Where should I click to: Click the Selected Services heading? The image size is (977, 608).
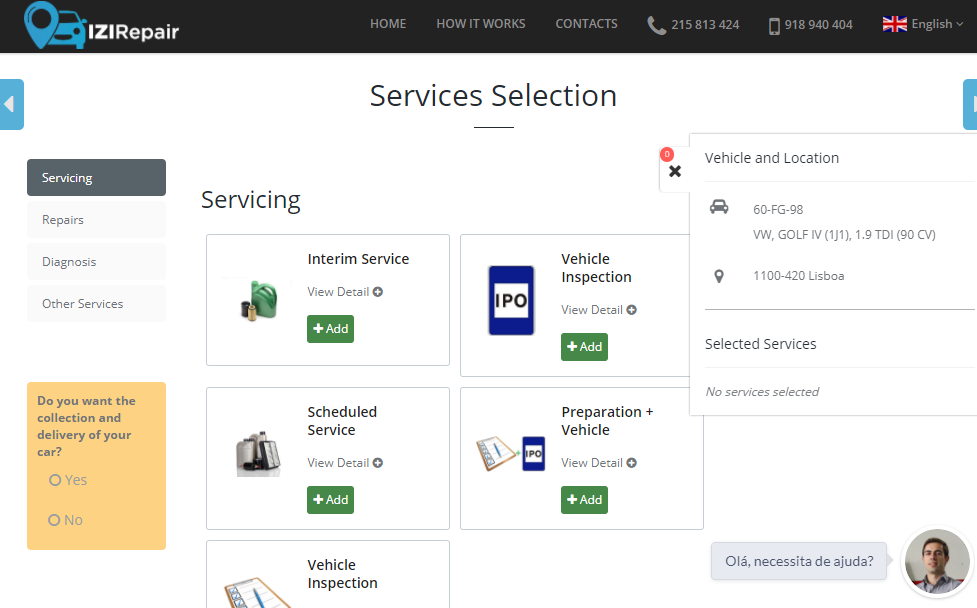click(760, 344)
